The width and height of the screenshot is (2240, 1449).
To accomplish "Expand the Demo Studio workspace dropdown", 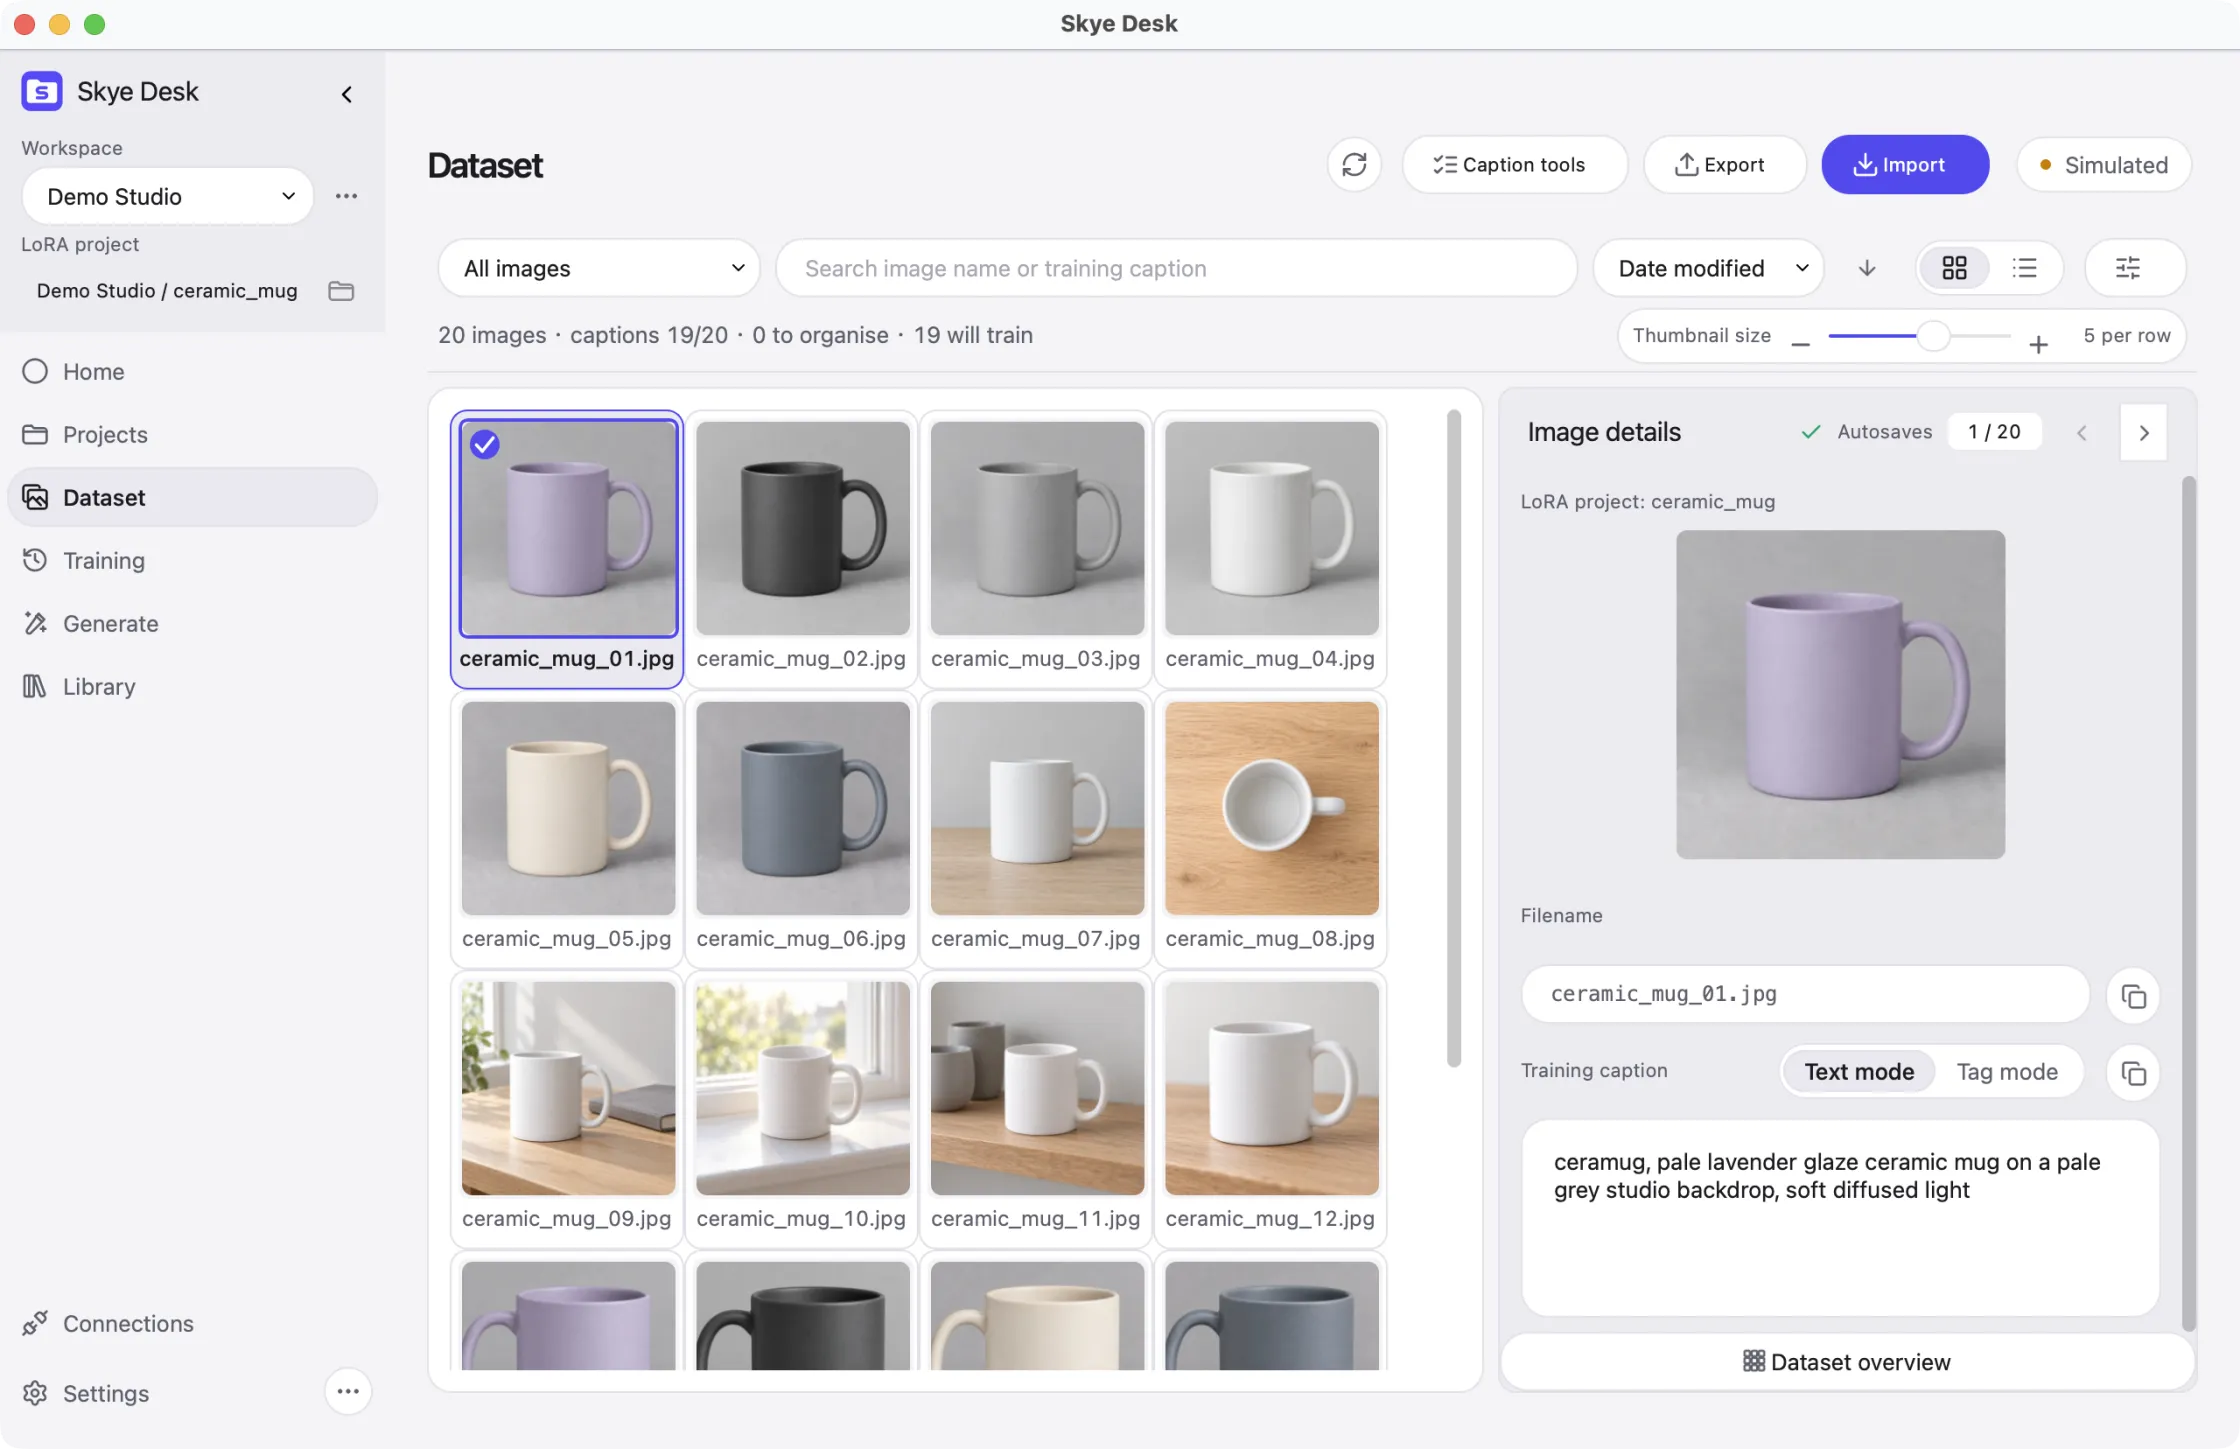I will pyautogui.click(x=168, y=196).
